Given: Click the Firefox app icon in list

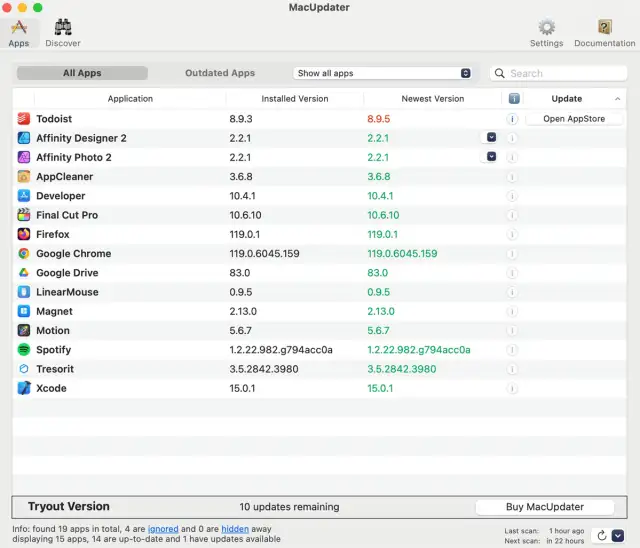Looking at the screenshot, I should click(x=24, y=234).
